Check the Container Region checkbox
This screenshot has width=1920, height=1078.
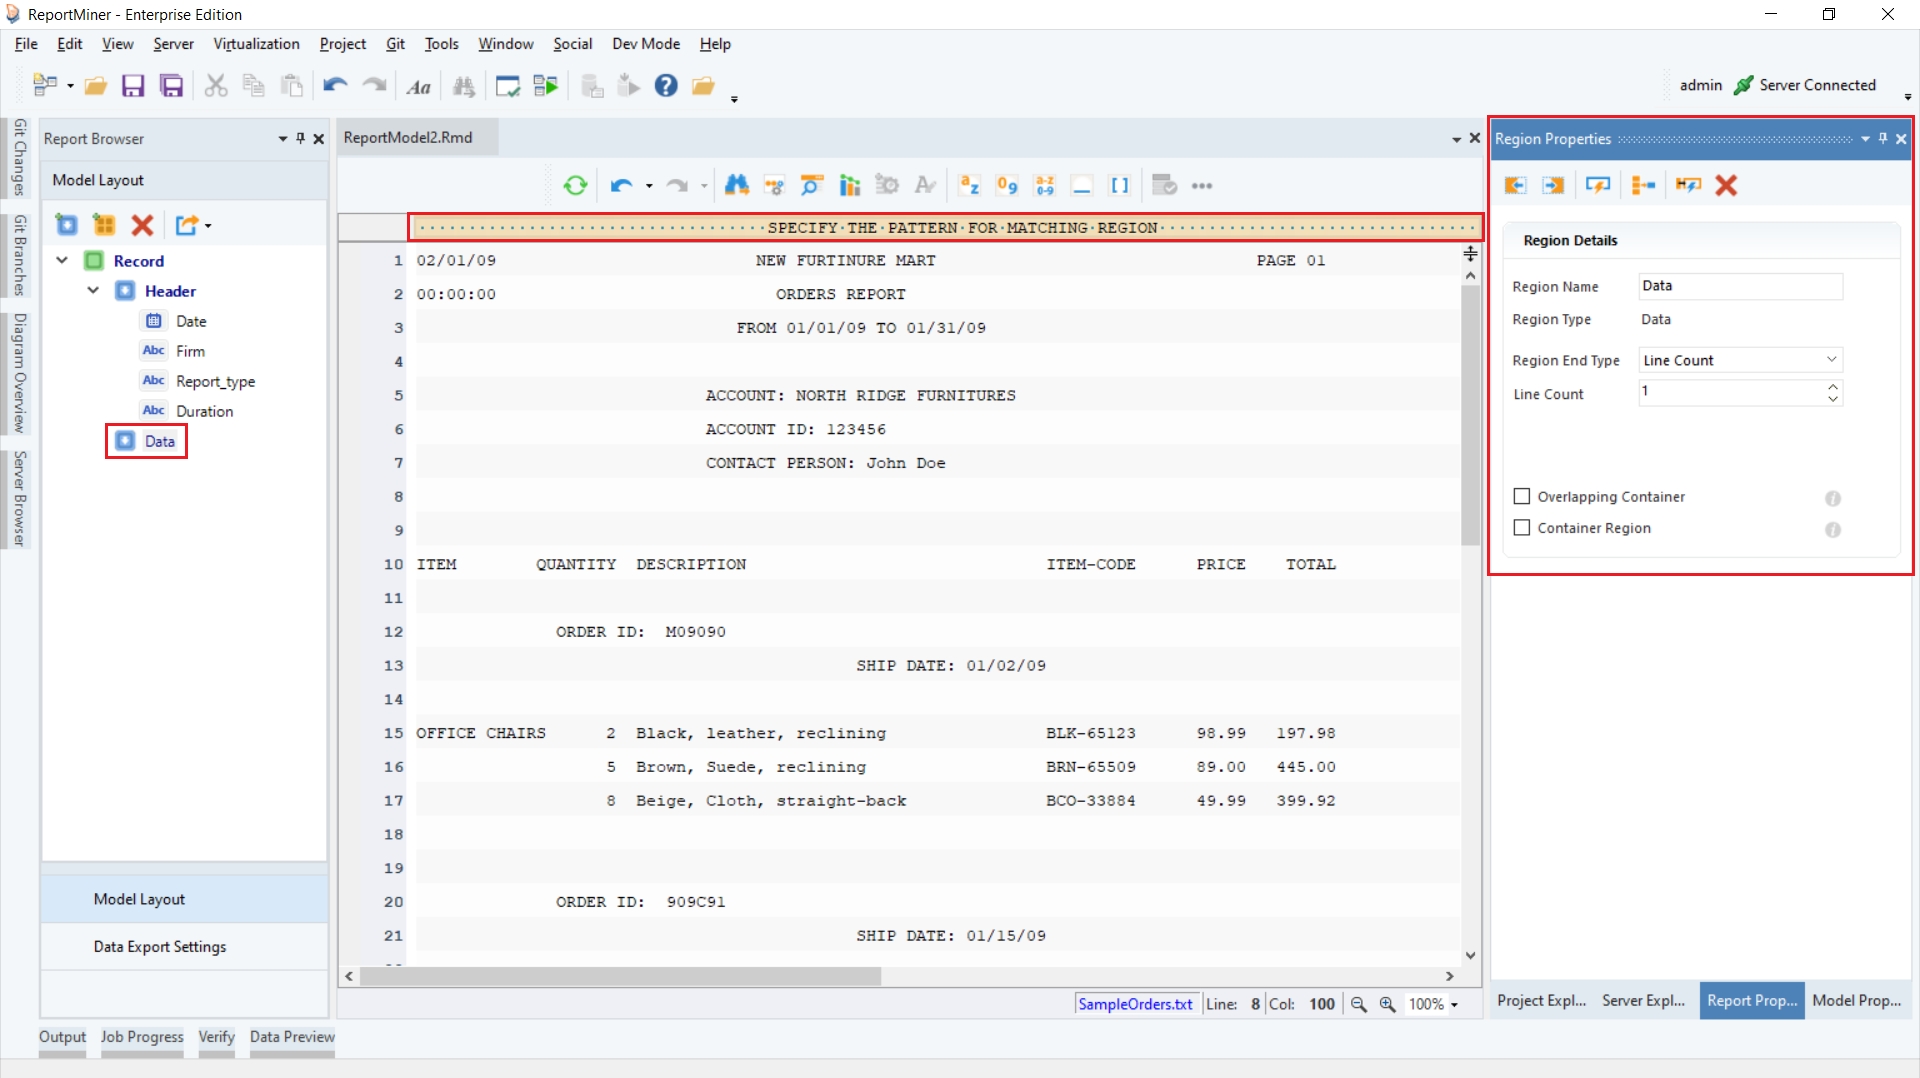tap(1522, 527)
